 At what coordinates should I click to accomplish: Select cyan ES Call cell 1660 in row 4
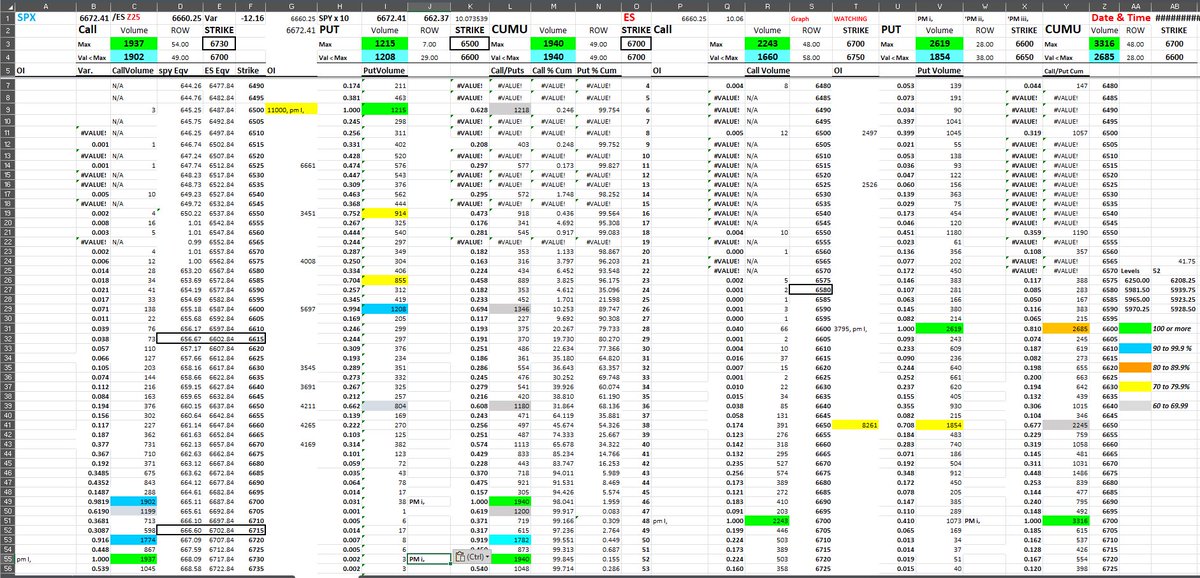coord(768,58)
